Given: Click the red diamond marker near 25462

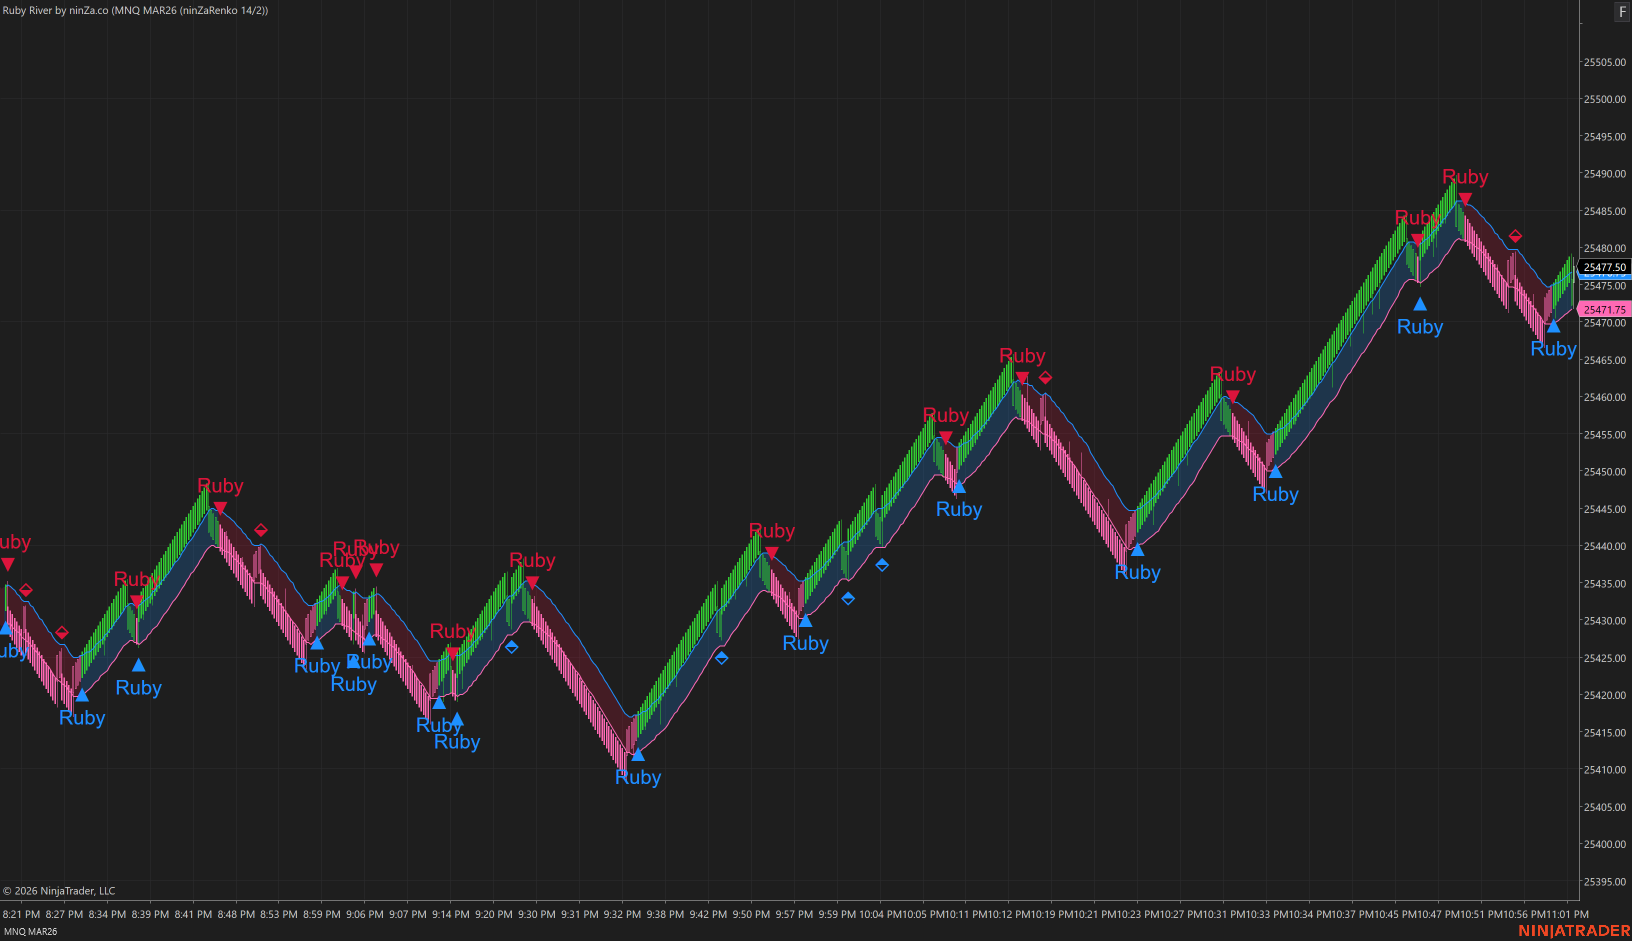Looking at the screenshot, I should tap(1045, 378).
